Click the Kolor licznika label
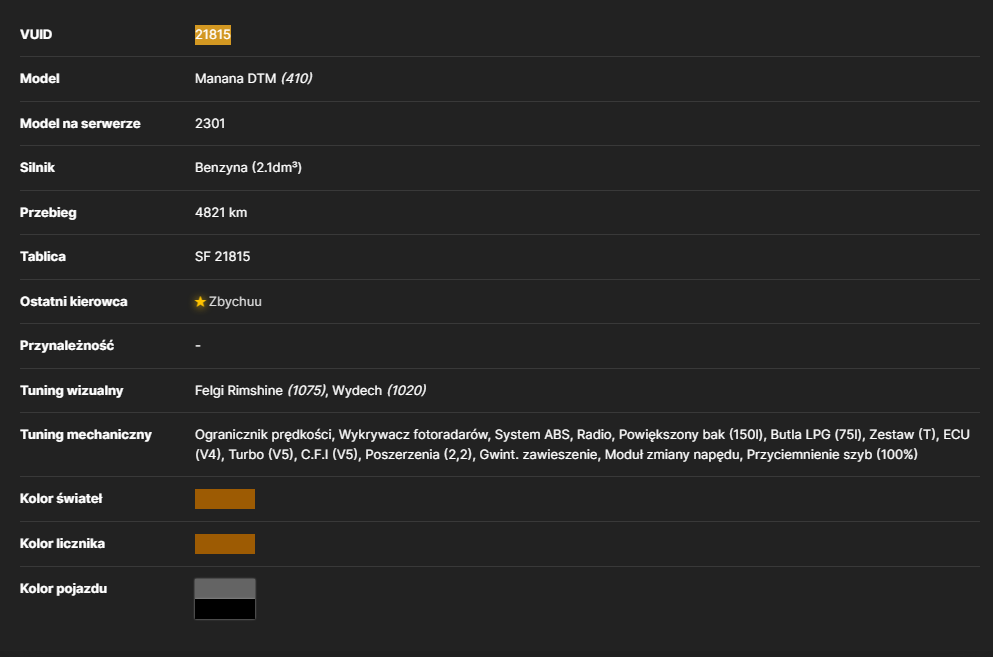This screenshot has width=993, height=657. 63,544
